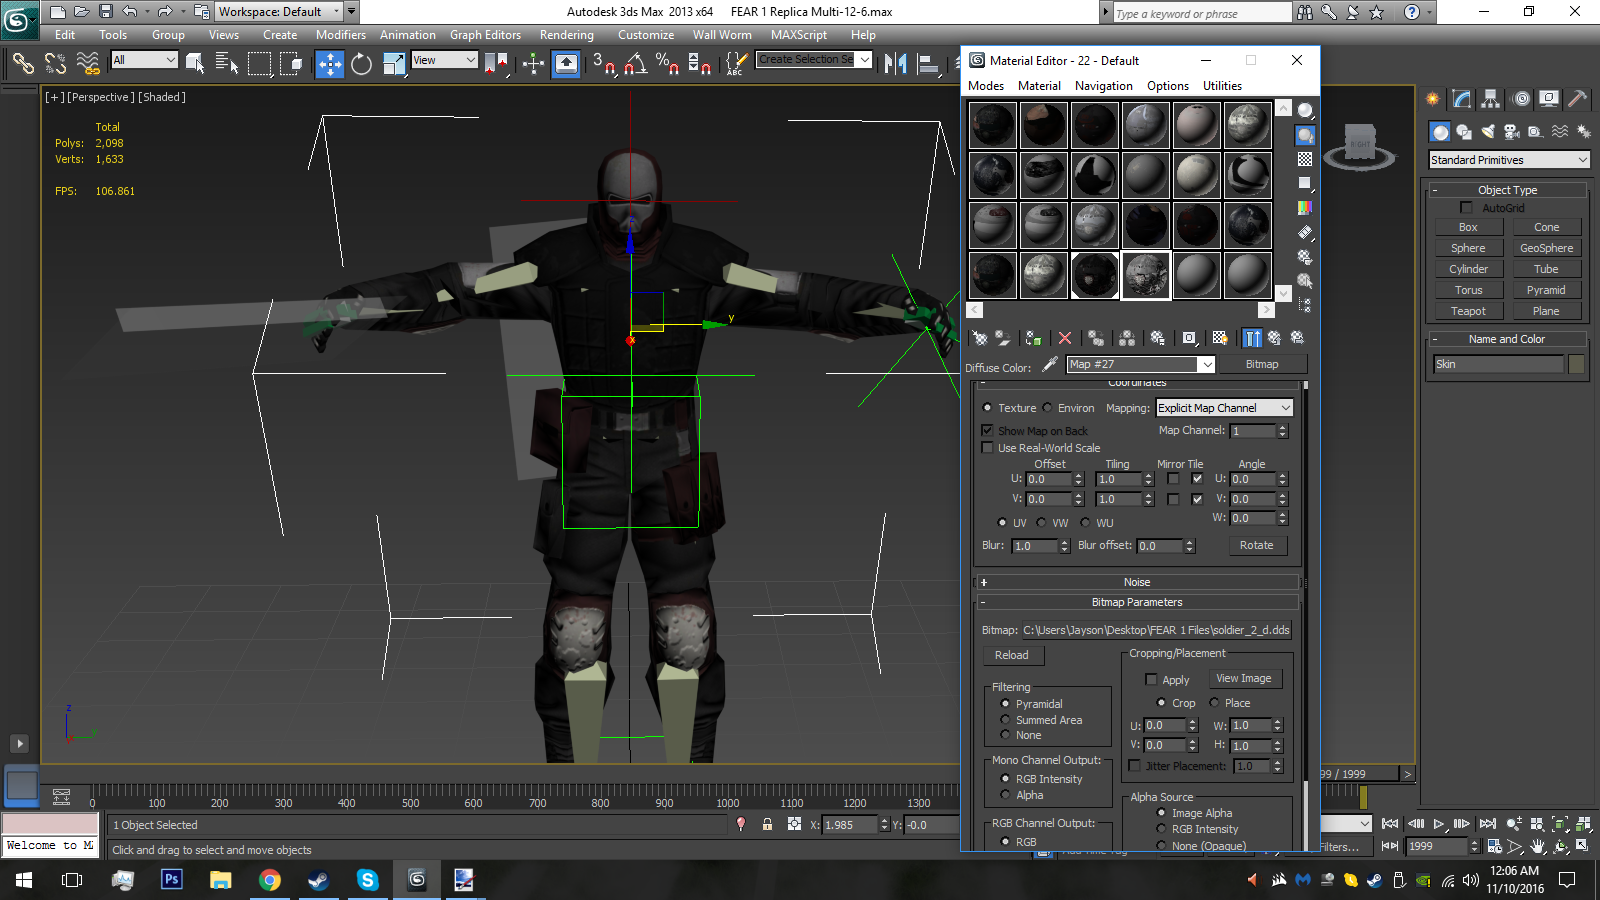Click the Video Color Check icon

1305,208
